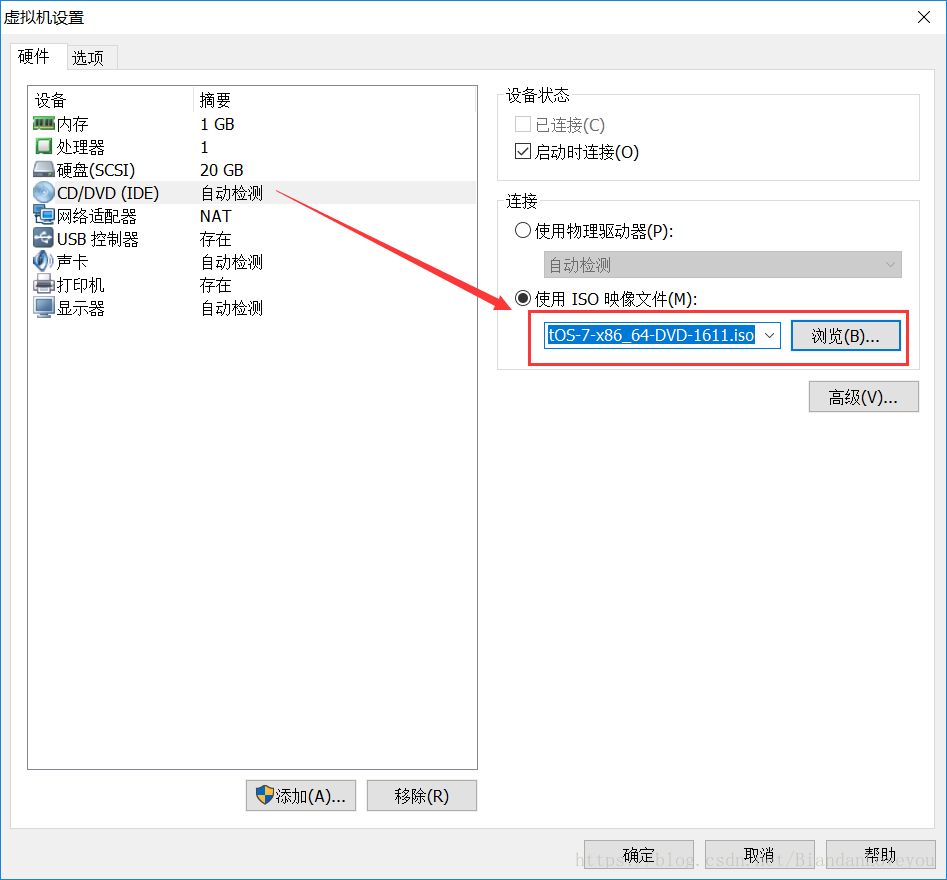Viewport: 947px width, 880px height.
Task: Check the 已连接(C) checkbox
Action: click(523, 124)
